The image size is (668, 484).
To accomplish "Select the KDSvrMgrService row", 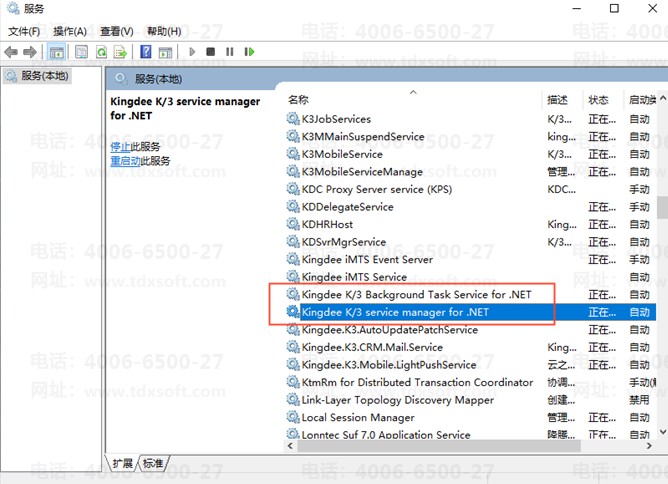I will tap(470, 242).
